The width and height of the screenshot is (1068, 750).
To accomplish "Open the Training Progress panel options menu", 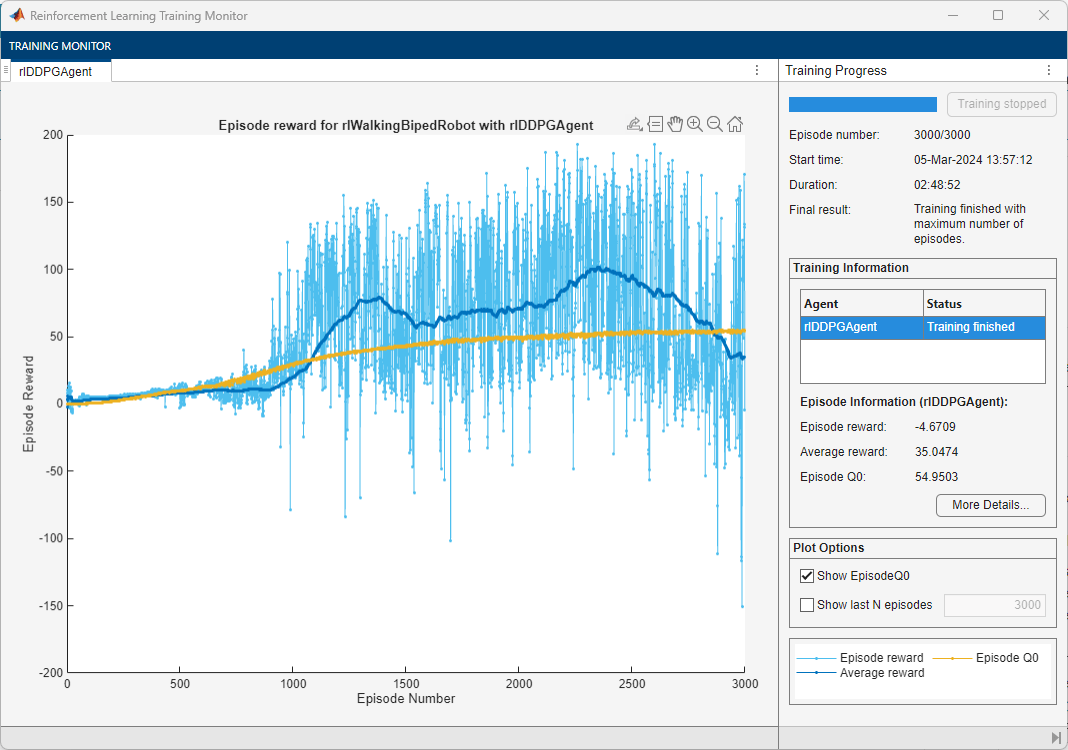I will 1048,70.
